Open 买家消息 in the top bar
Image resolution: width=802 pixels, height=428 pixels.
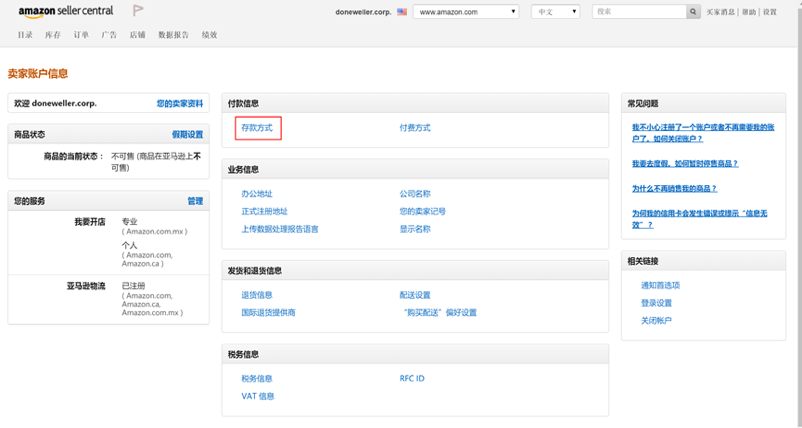coord(720,12)
